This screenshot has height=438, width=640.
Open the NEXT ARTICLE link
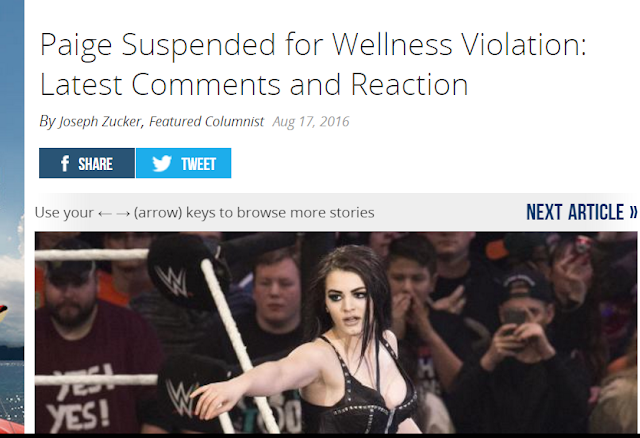click(582, 212)
